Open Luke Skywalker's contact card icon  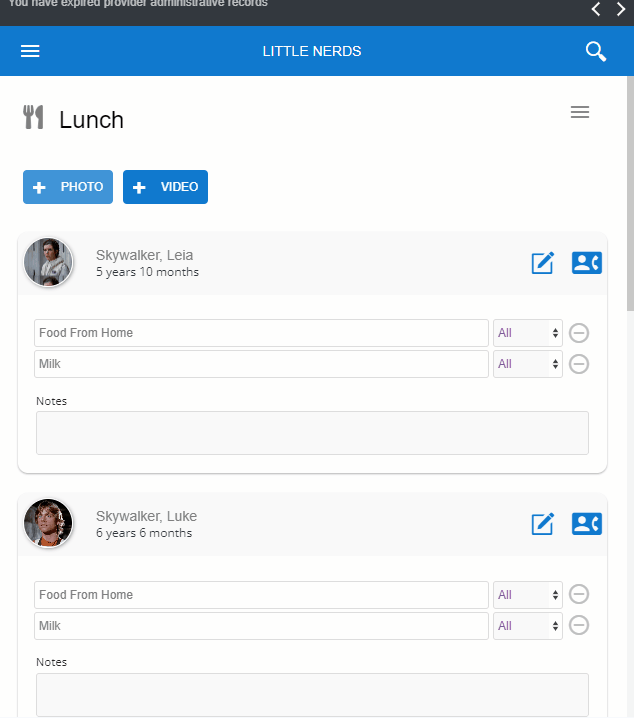(x=586, y=524)
